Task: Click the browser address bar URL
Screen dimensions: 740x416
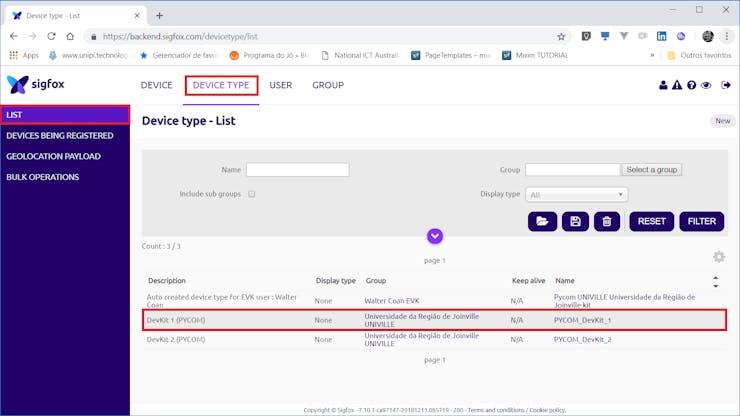Action: tap(180, 36)
